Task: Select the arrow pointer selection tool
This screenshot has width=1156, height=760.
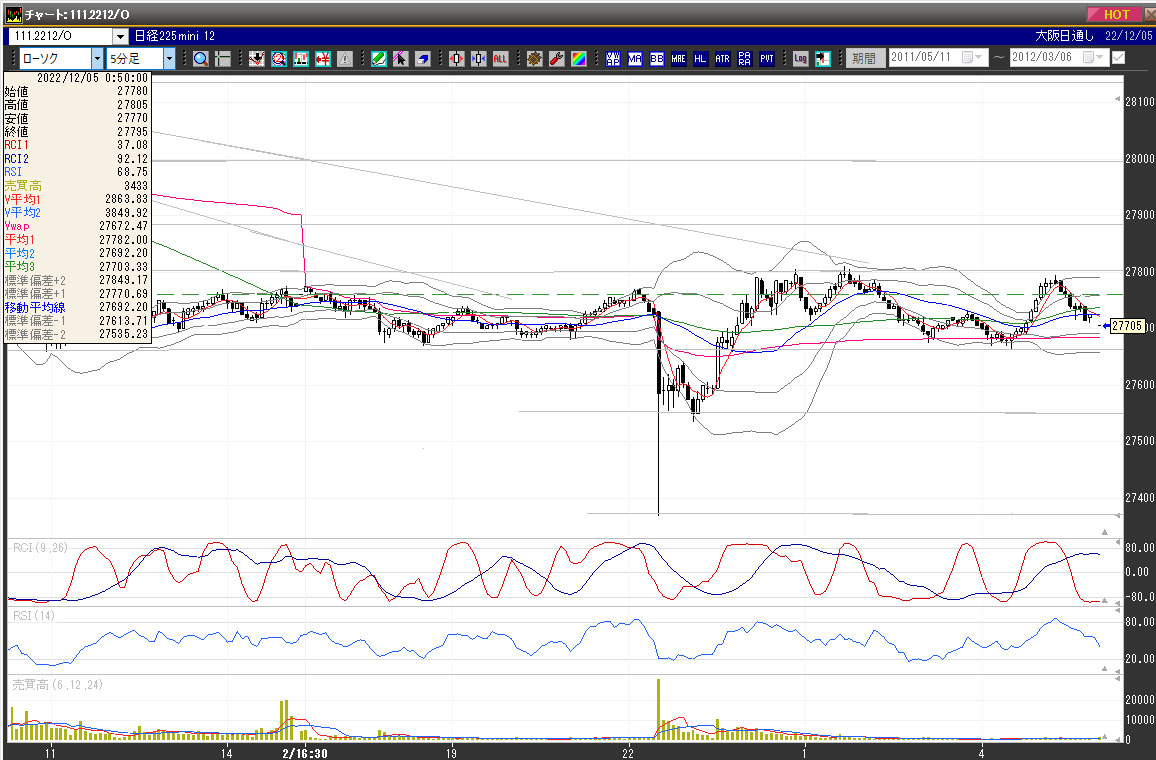Action: 400,59
